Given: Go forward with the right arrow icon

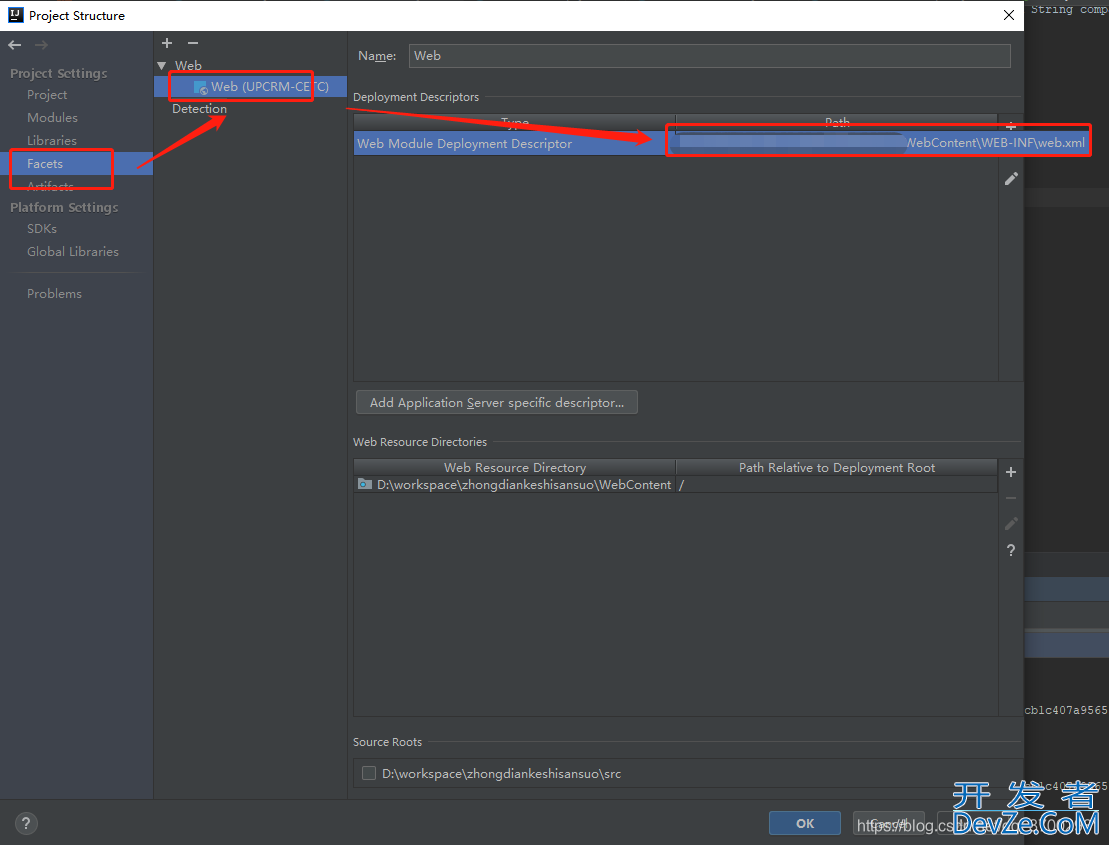Looking at the screenshot, I should [42, 45].
